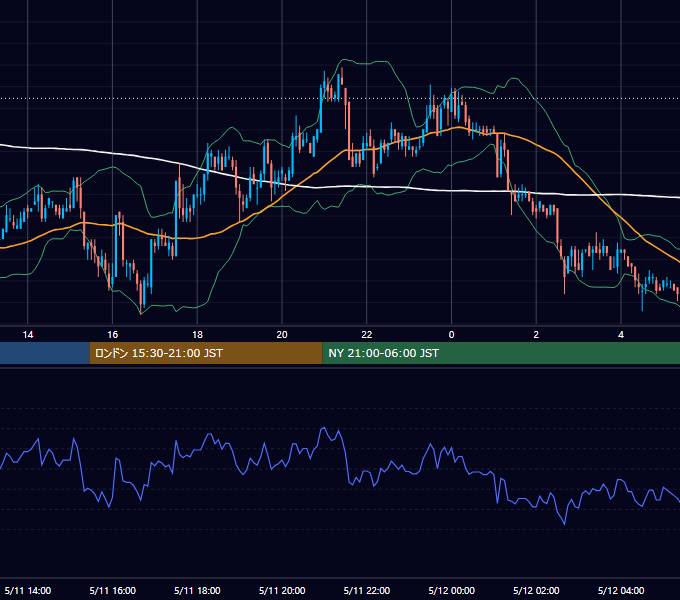Viewport: 680px width, 600px height.
Task: Click the 16 hour label on chart axis
Action: tap(113, 335)
